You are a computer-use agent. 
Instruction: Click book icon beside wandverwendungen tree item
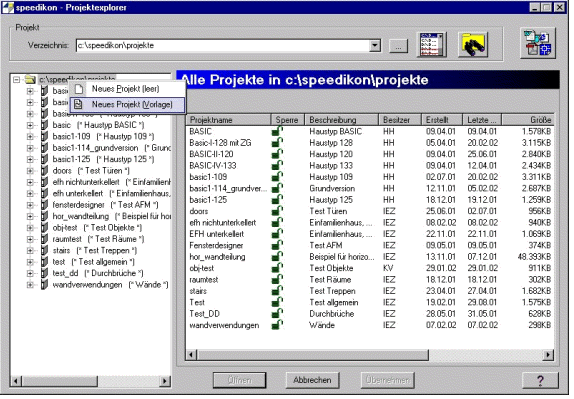(44, 284)
